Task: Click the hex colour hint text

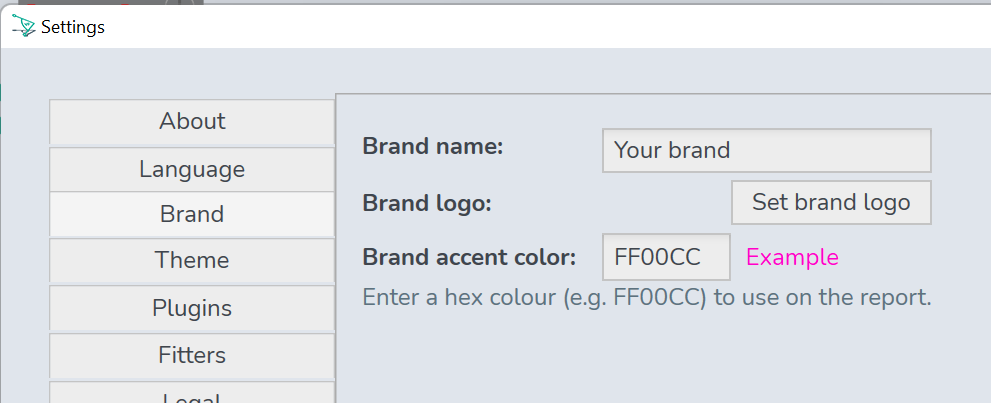Action: [647, 297]
